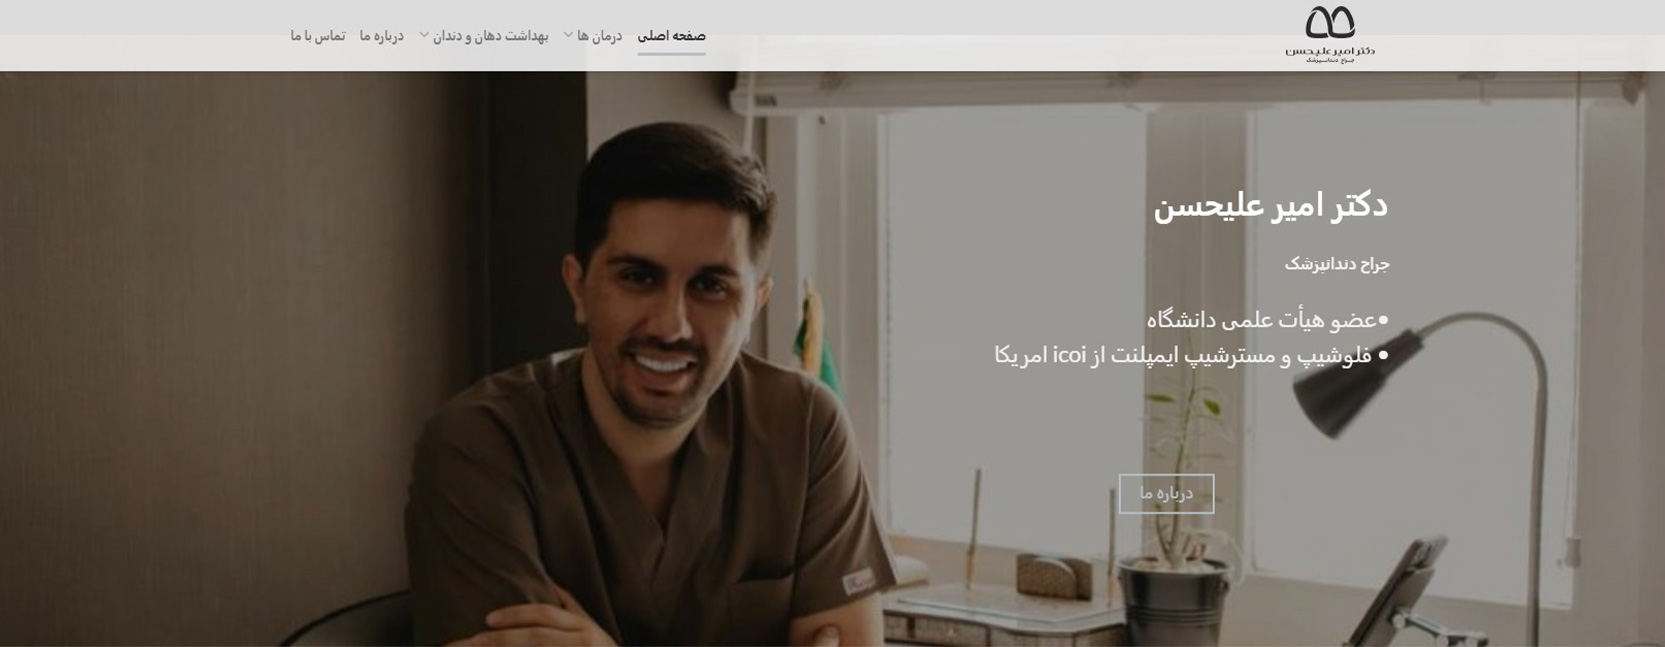Click the جراح دندانپزشک subtitle text
The image size is (1665, 647).
pyautogui.click(x=1337, y=264)
